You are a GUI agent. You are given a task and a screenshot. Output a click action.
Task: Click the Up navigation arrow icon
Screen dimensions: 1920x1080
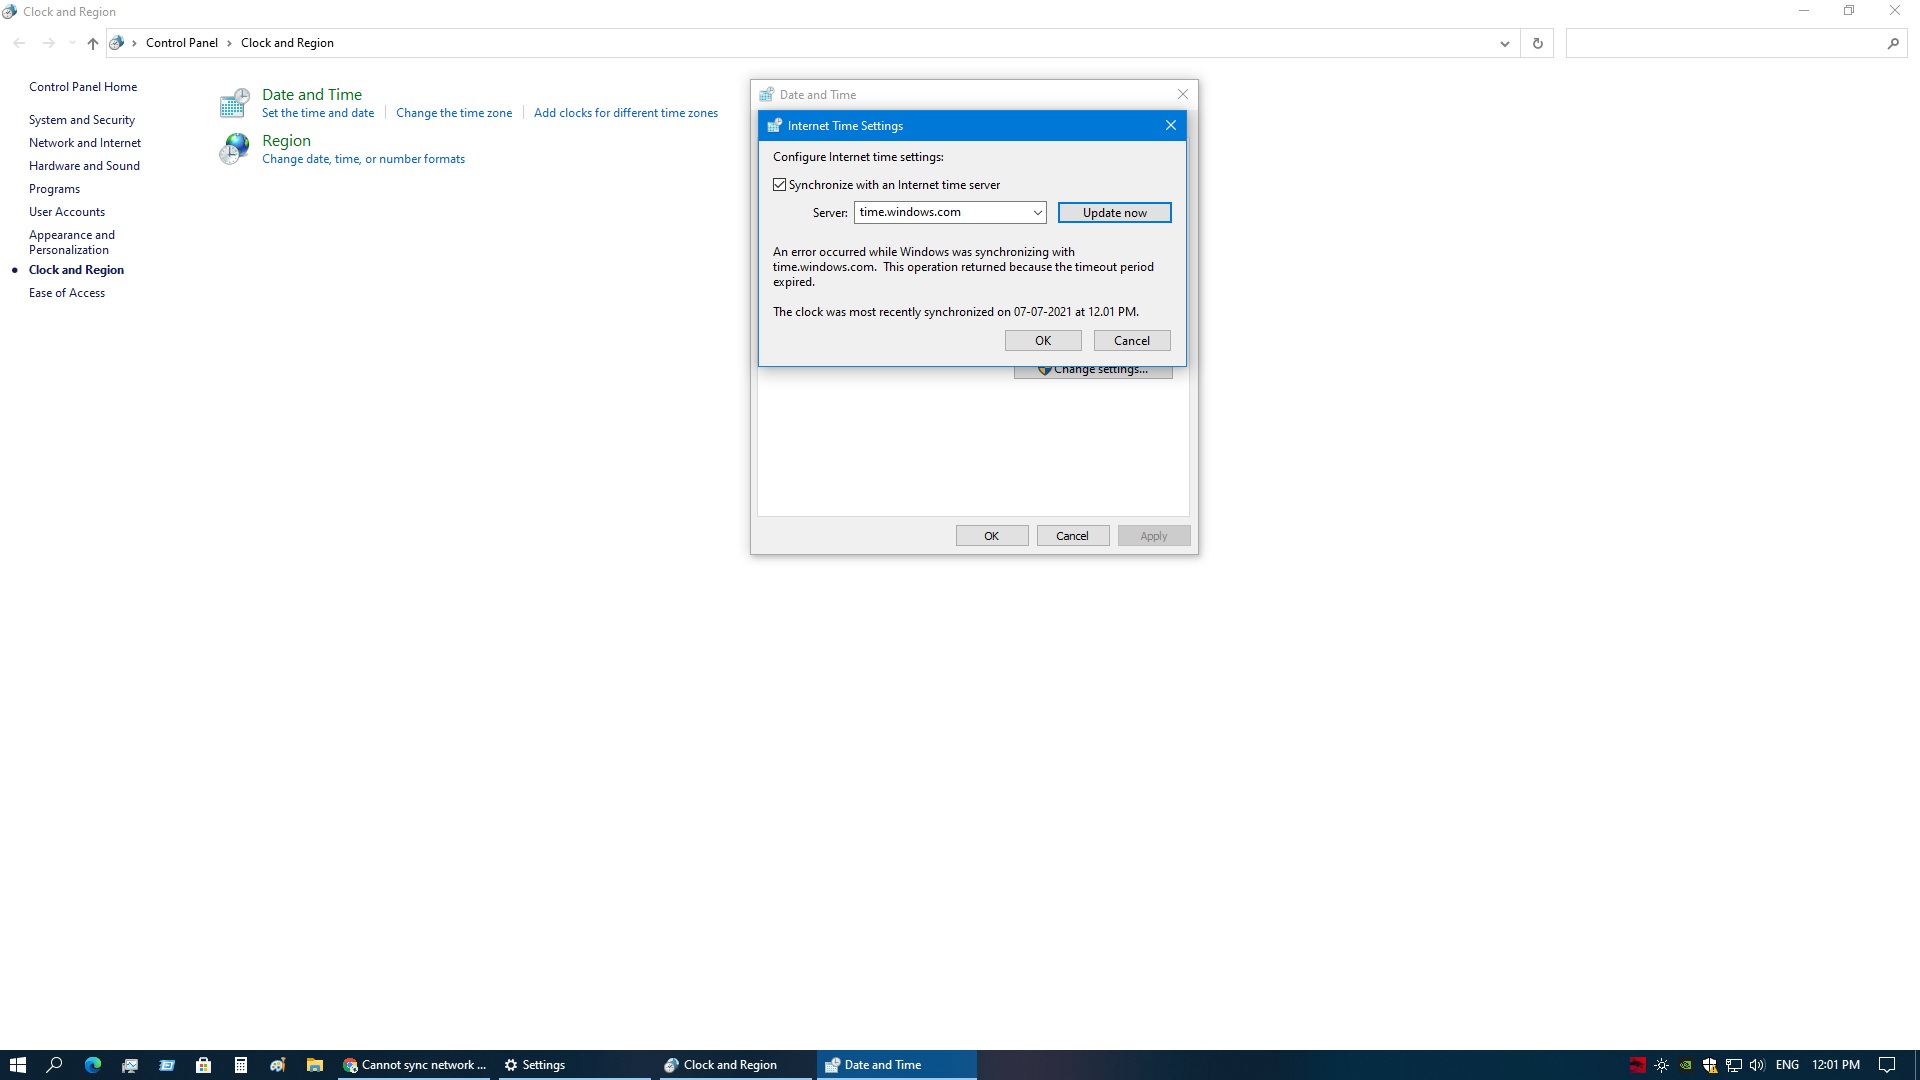[92, 43]
